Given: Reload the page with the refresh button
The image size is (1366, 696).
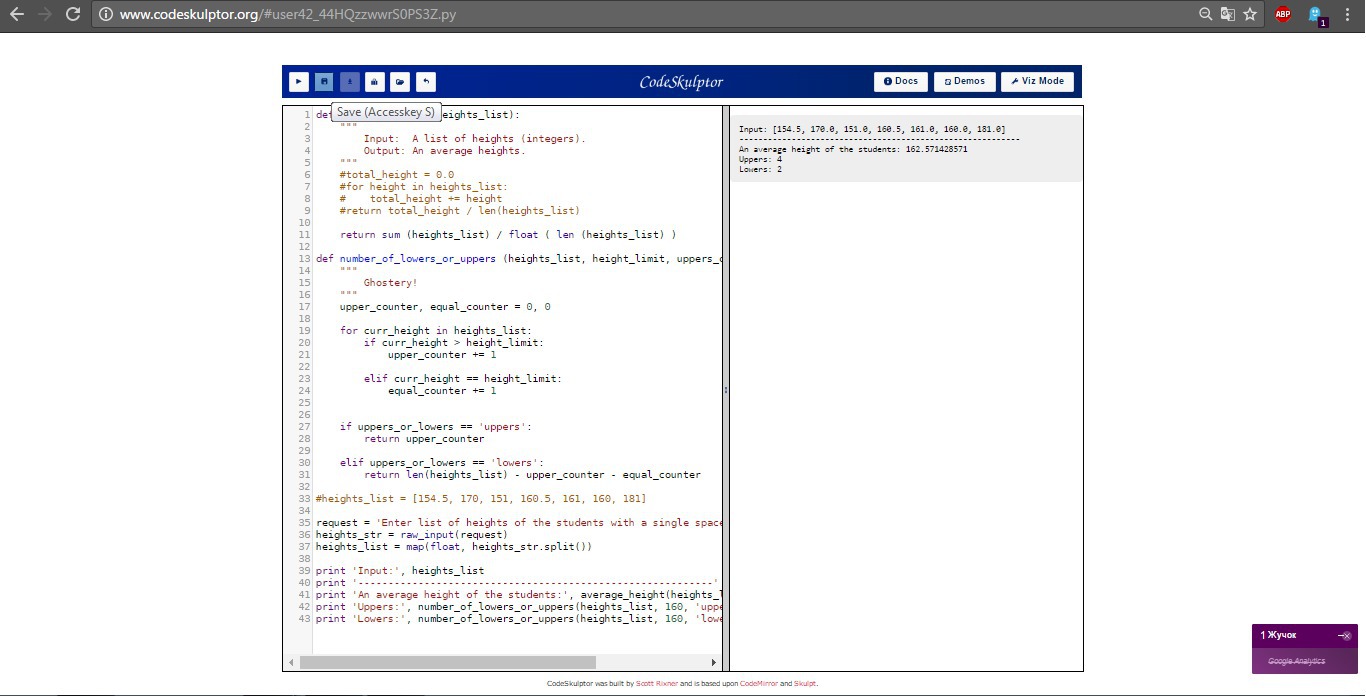Looking at the screenshot, I should (73, 15).
